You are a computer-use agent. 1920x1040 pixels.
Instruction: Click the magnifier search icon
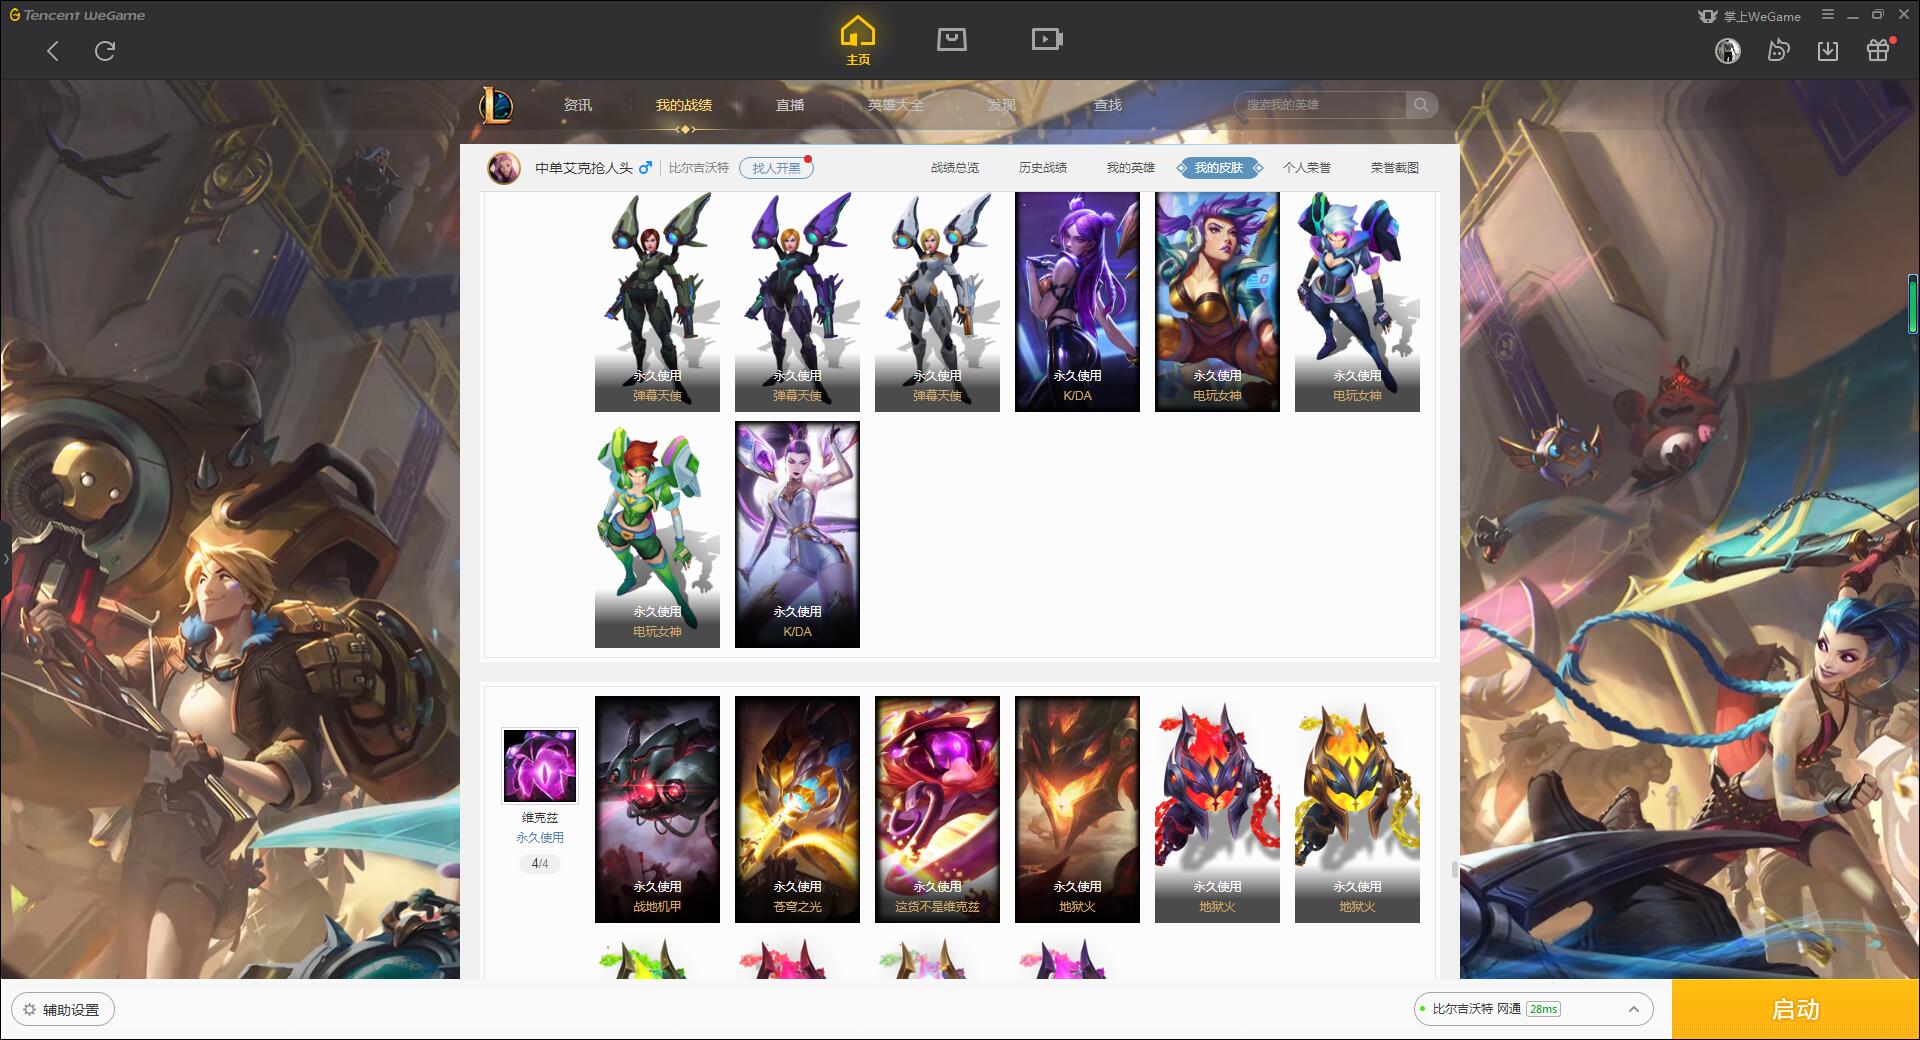point(1421,105)
